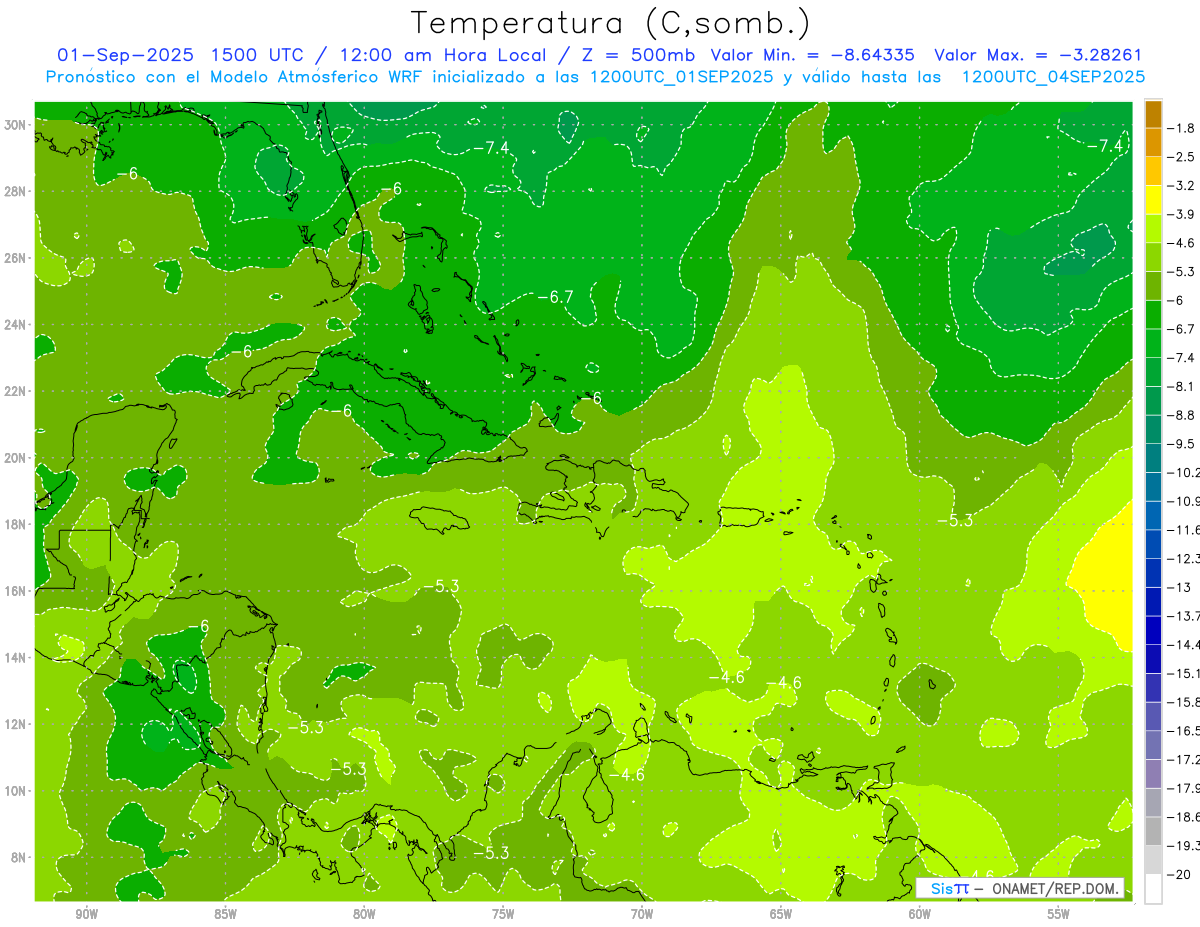Click the white swatch below -20 on scale
1200x927 pixels.
[1153, 888]
